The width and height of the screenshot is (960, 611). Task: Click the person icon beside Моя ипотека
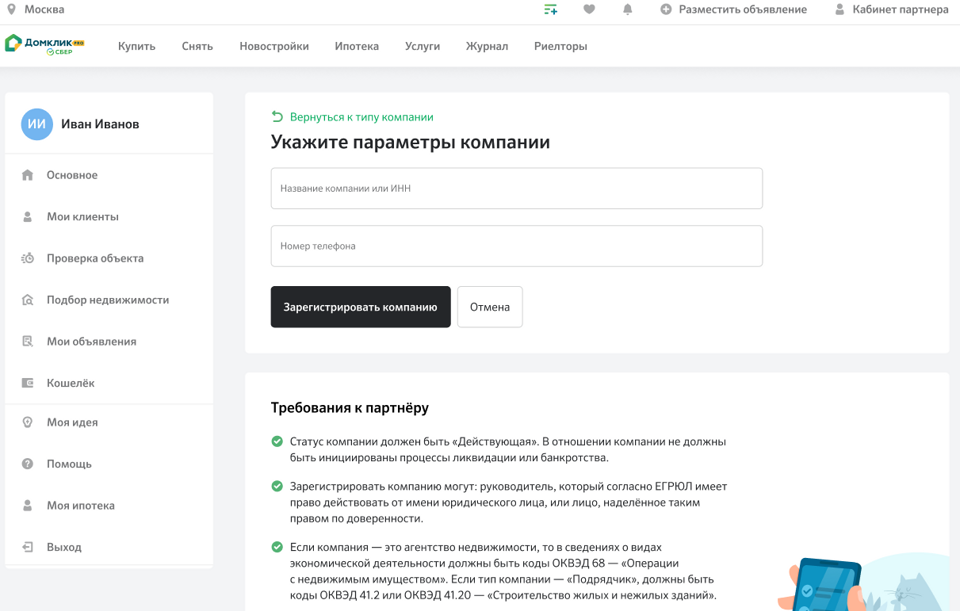pos(28,506)
